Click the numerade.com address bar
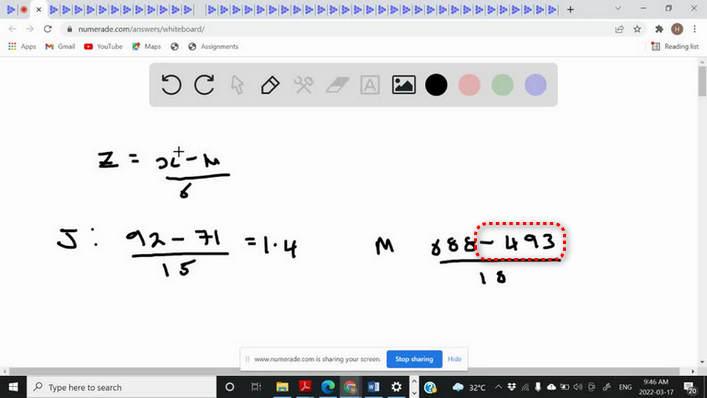707x398 pixels. [x=338, y=29]
